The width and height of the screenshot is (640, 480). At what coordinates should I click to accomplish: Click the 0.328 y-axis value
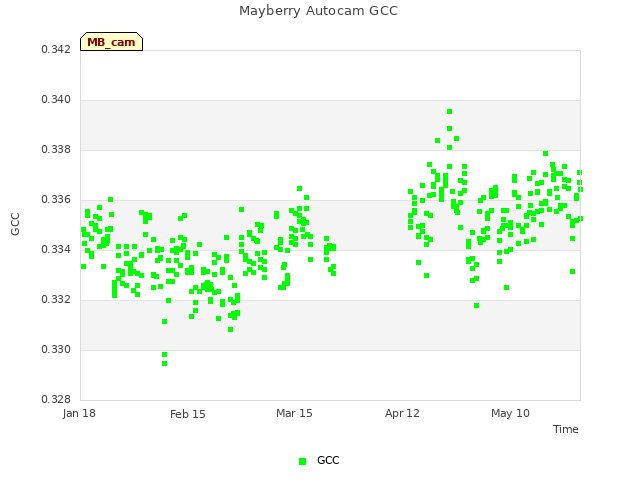56,399
